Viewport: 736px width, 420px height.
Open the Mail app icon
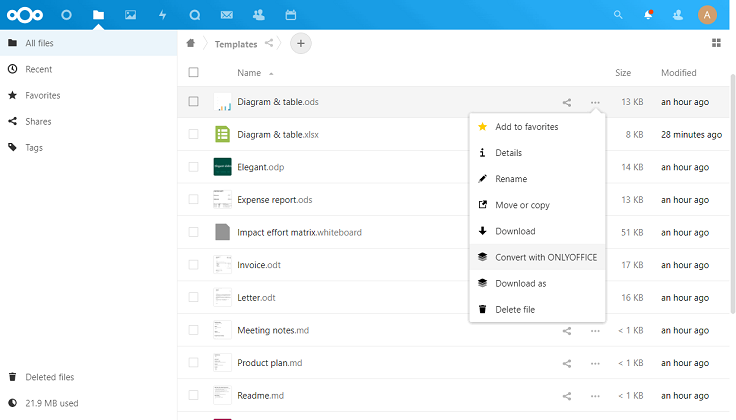[226, 15]
